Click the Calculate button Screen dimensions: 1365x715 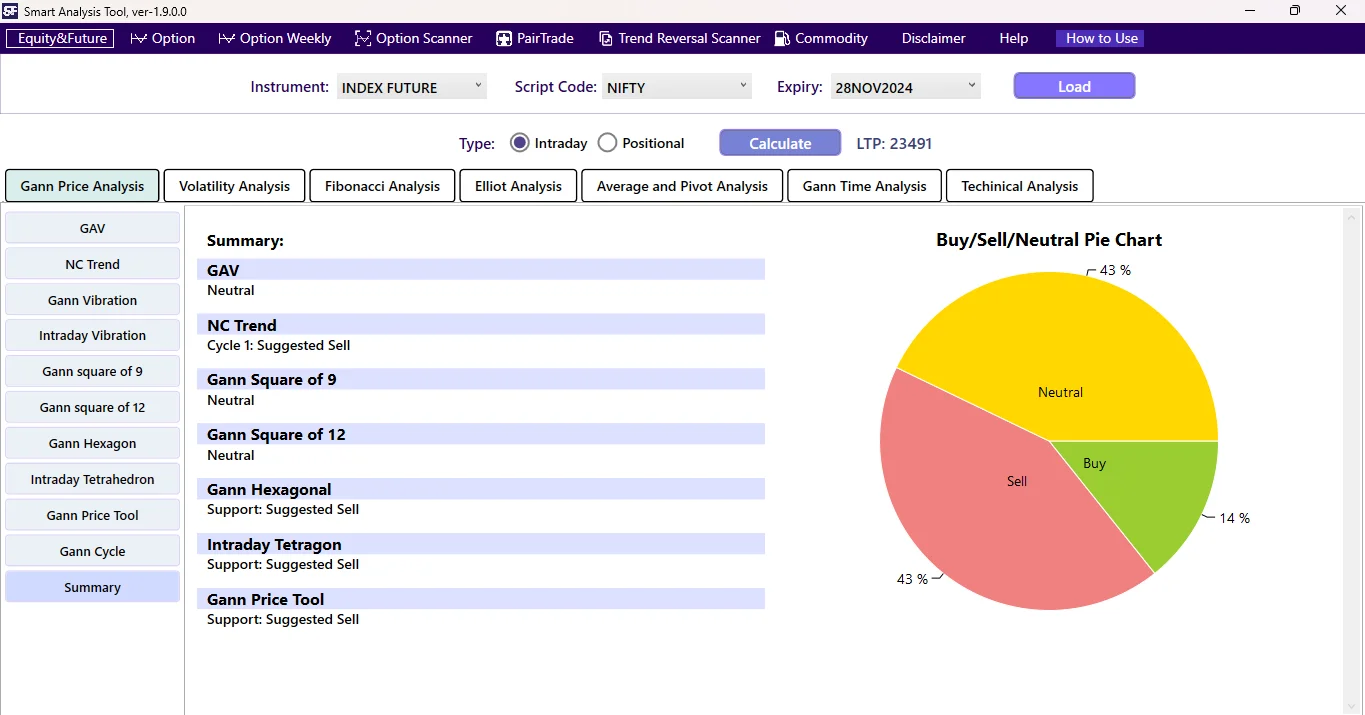(x=779, y=142)
